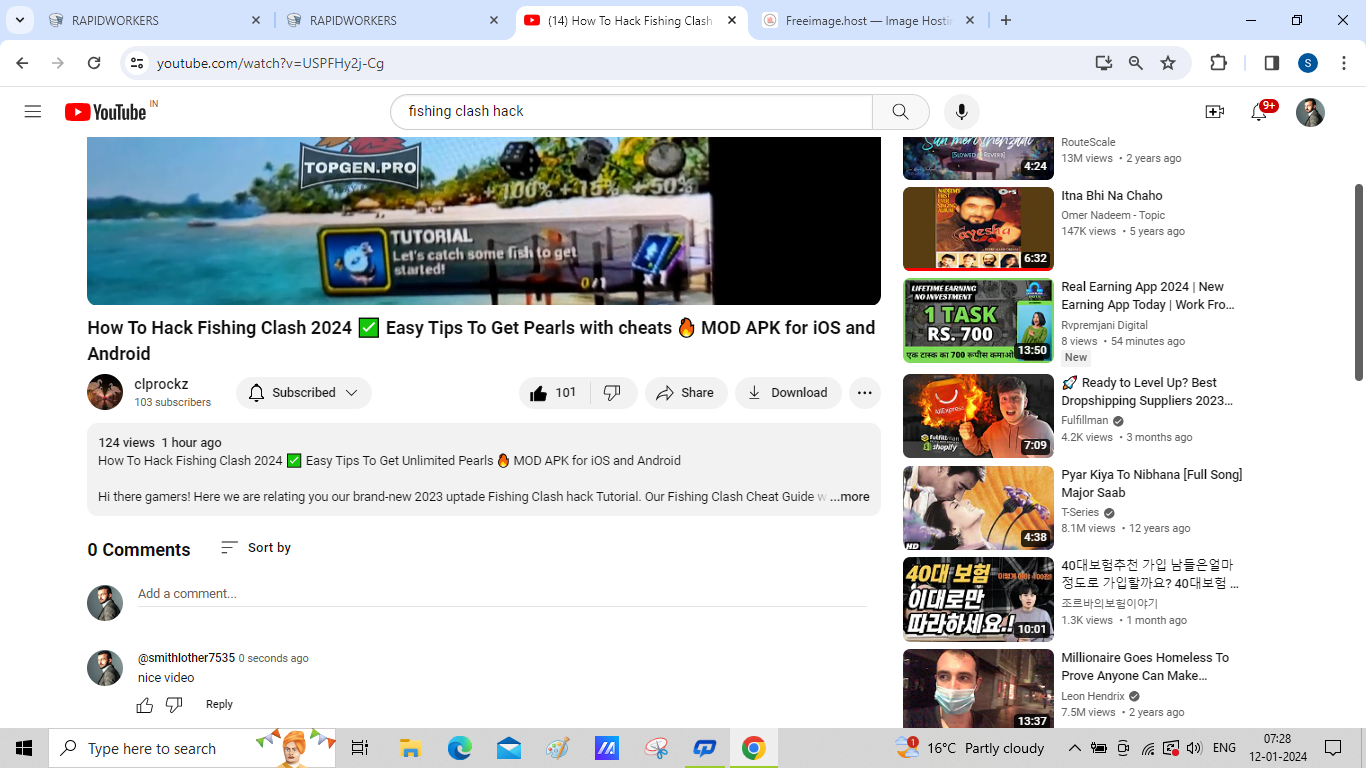Open the taskbar volume control
Screen dimensions: 1366x768
pos(1194,748)
